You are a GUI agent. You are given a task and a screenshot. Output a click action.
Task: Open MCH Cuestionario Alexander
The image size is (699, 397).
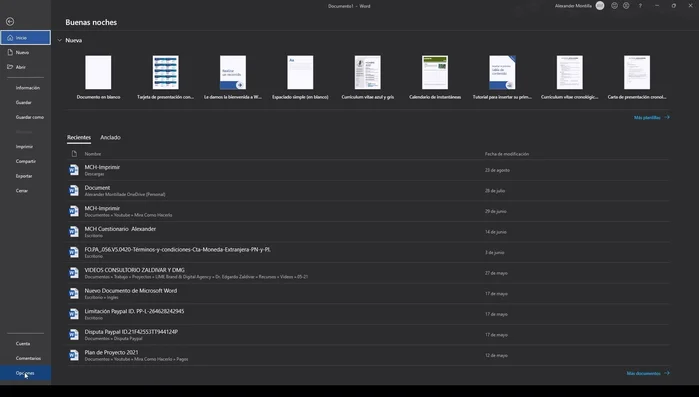(x=368, y=232)
